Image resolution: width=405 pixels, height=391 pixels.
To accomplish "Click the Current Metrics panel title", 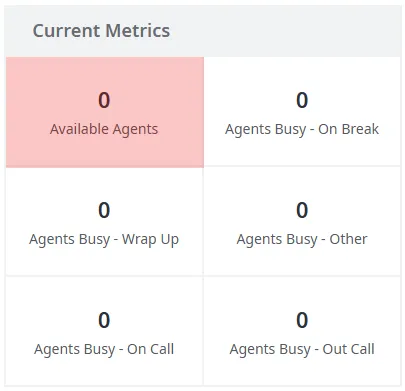I will (x=101, y=31).
